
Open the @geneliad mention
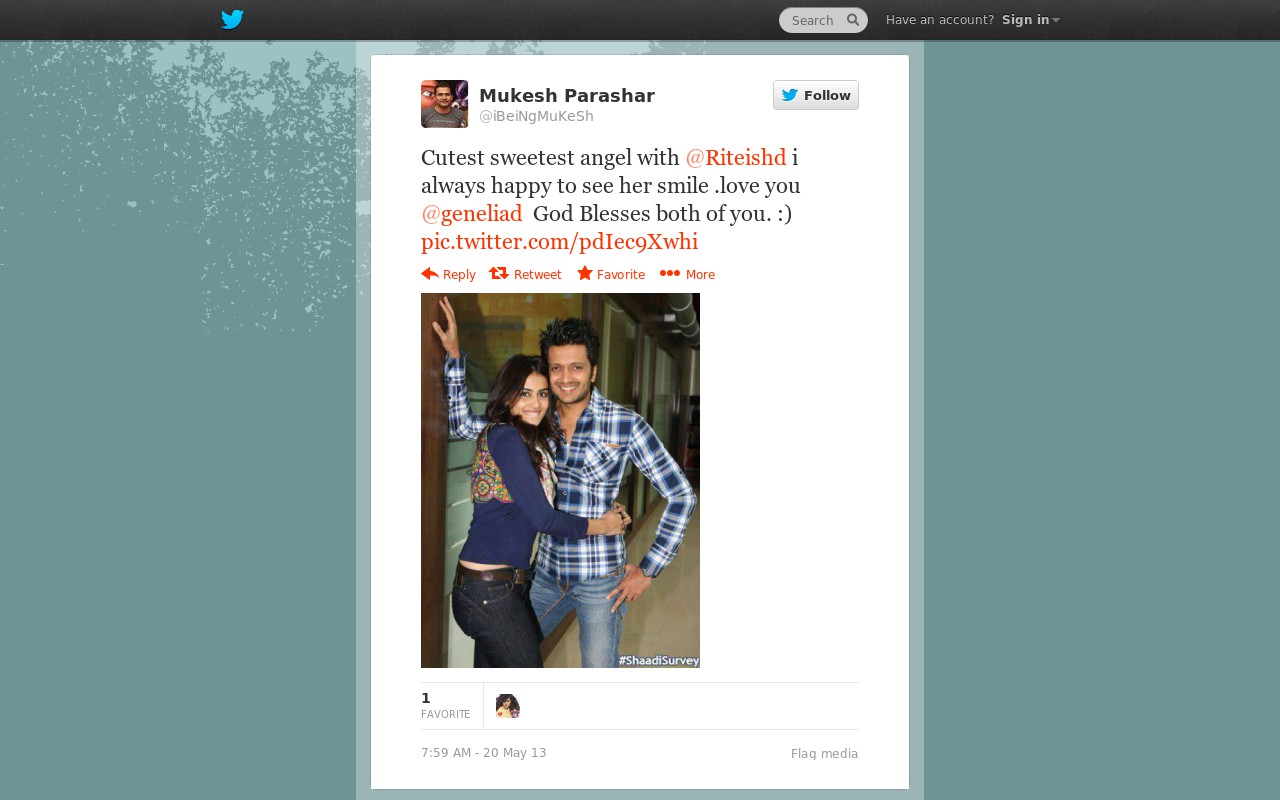click(x=472, y=214)
